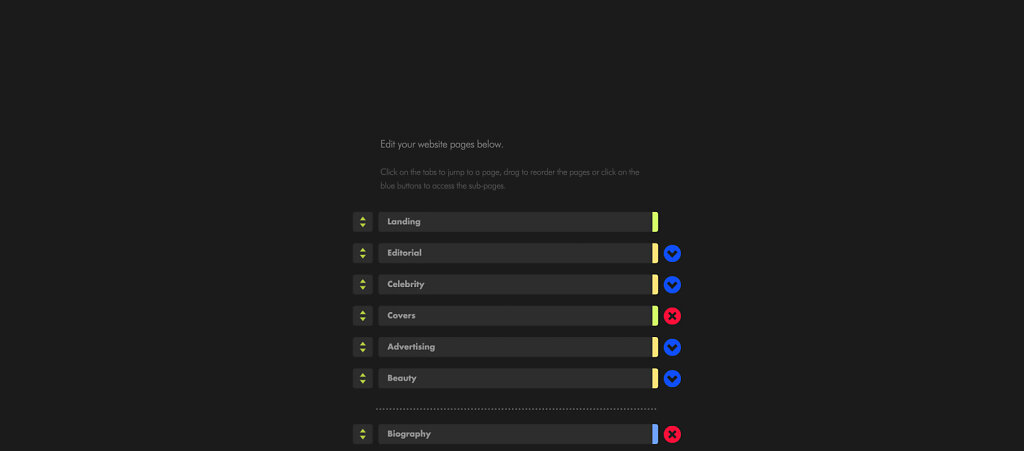Screen dimensions: 1024x451
Task: Click the blue color marker on Biography
Action: coord(655,434)
